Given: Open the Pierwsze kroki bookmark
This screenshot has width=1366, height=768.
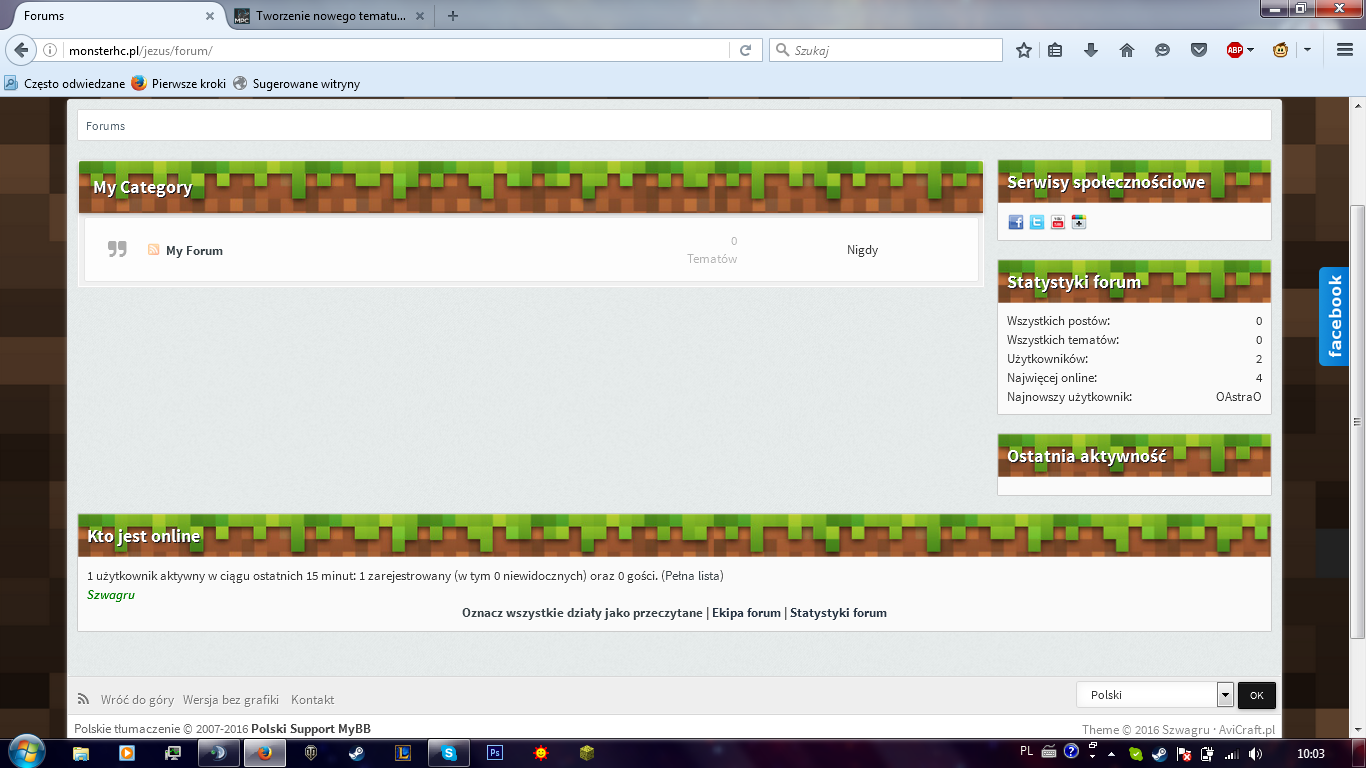Looking at the screenshot, I should 179,84.
